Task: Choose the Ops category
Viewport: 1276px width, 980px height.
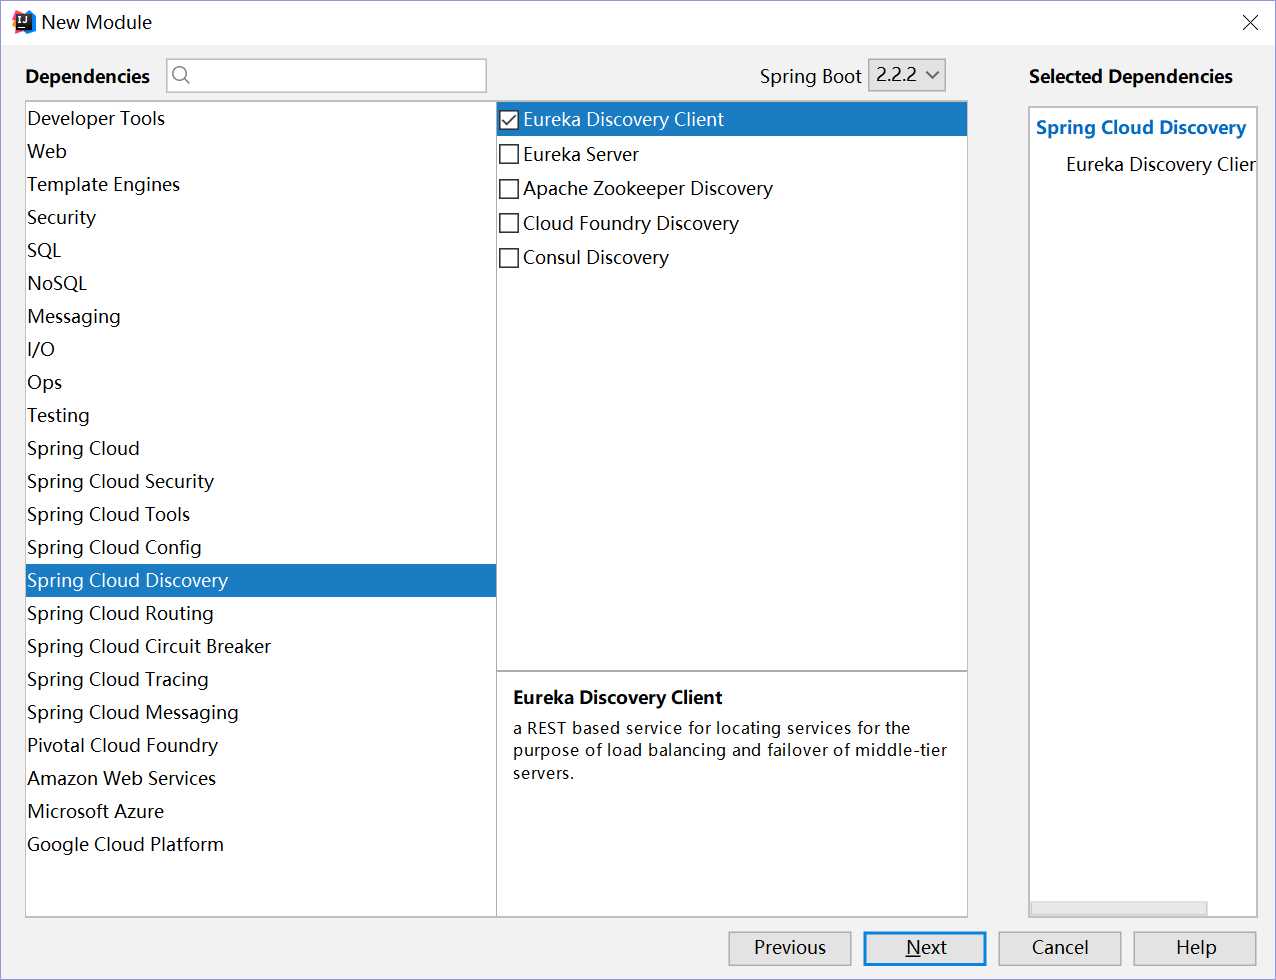Action: (261, 382)
